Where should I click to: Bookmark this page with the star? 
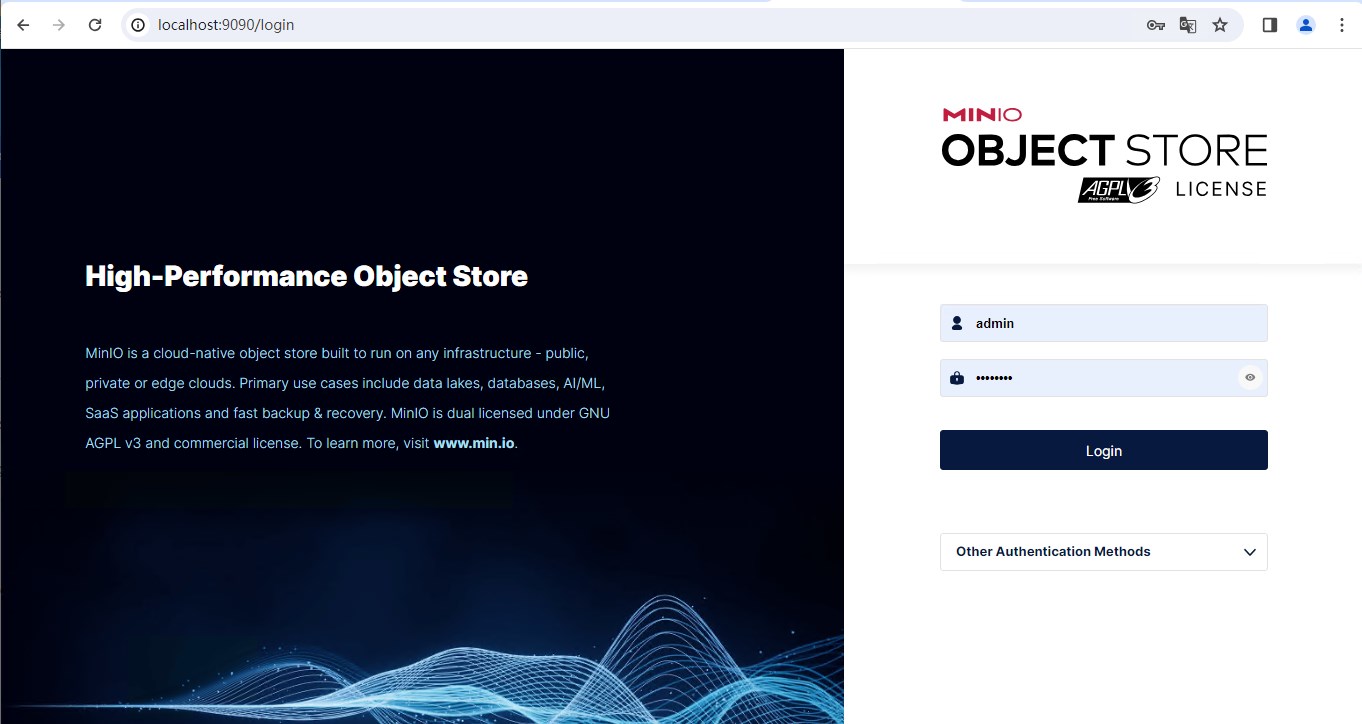pos(1220,25)
